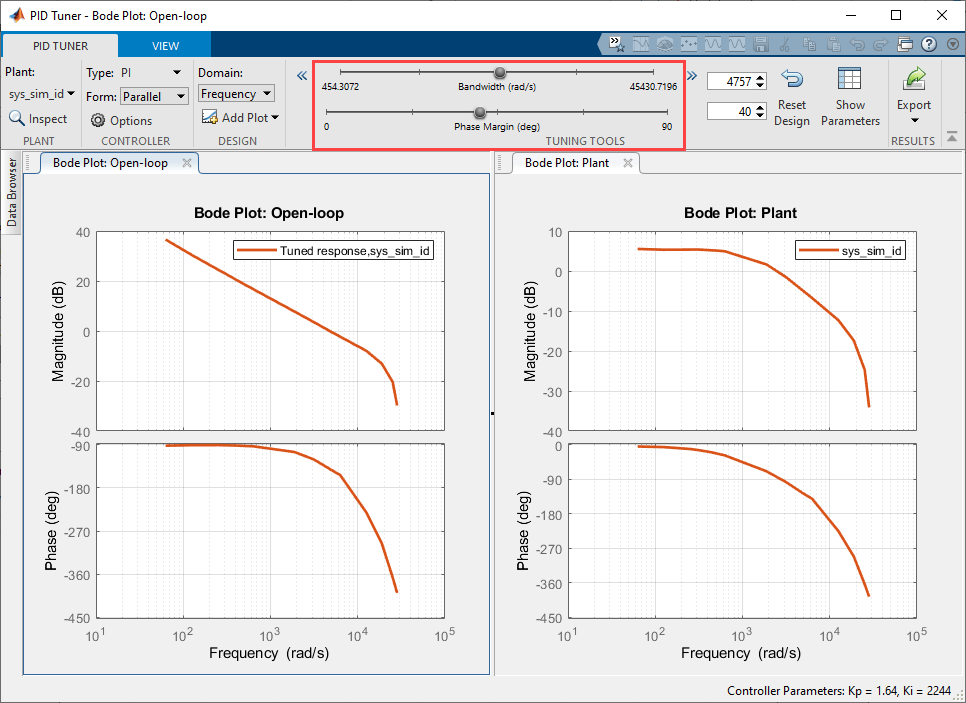966x703 pixels.
Task: Click the Paste clipboard icon
Action: click(x=834, y=44)
